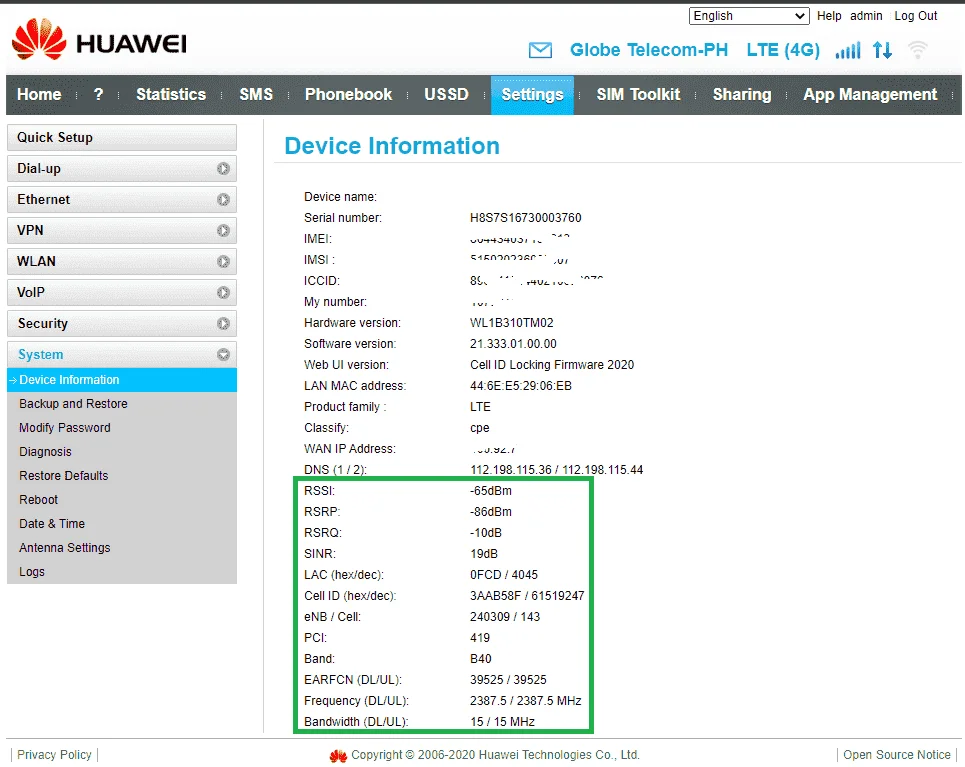Open the envelope messages icon

coord(540,50)
